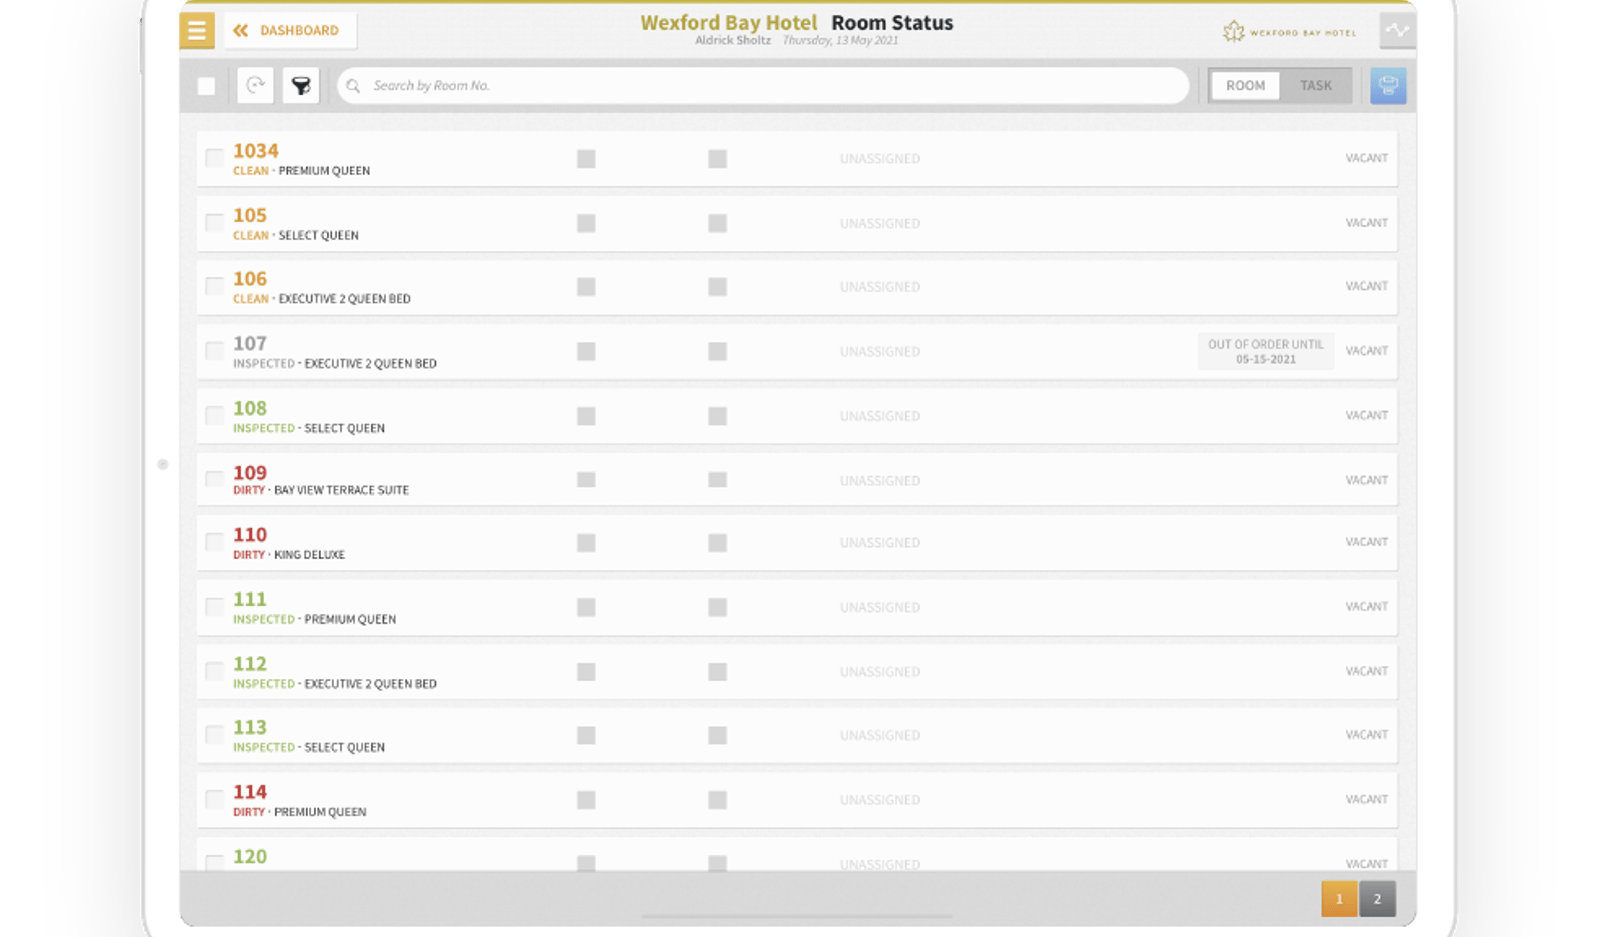
Task: Click UNASSIGNED in room 1034 row
Action: point(880,159)
